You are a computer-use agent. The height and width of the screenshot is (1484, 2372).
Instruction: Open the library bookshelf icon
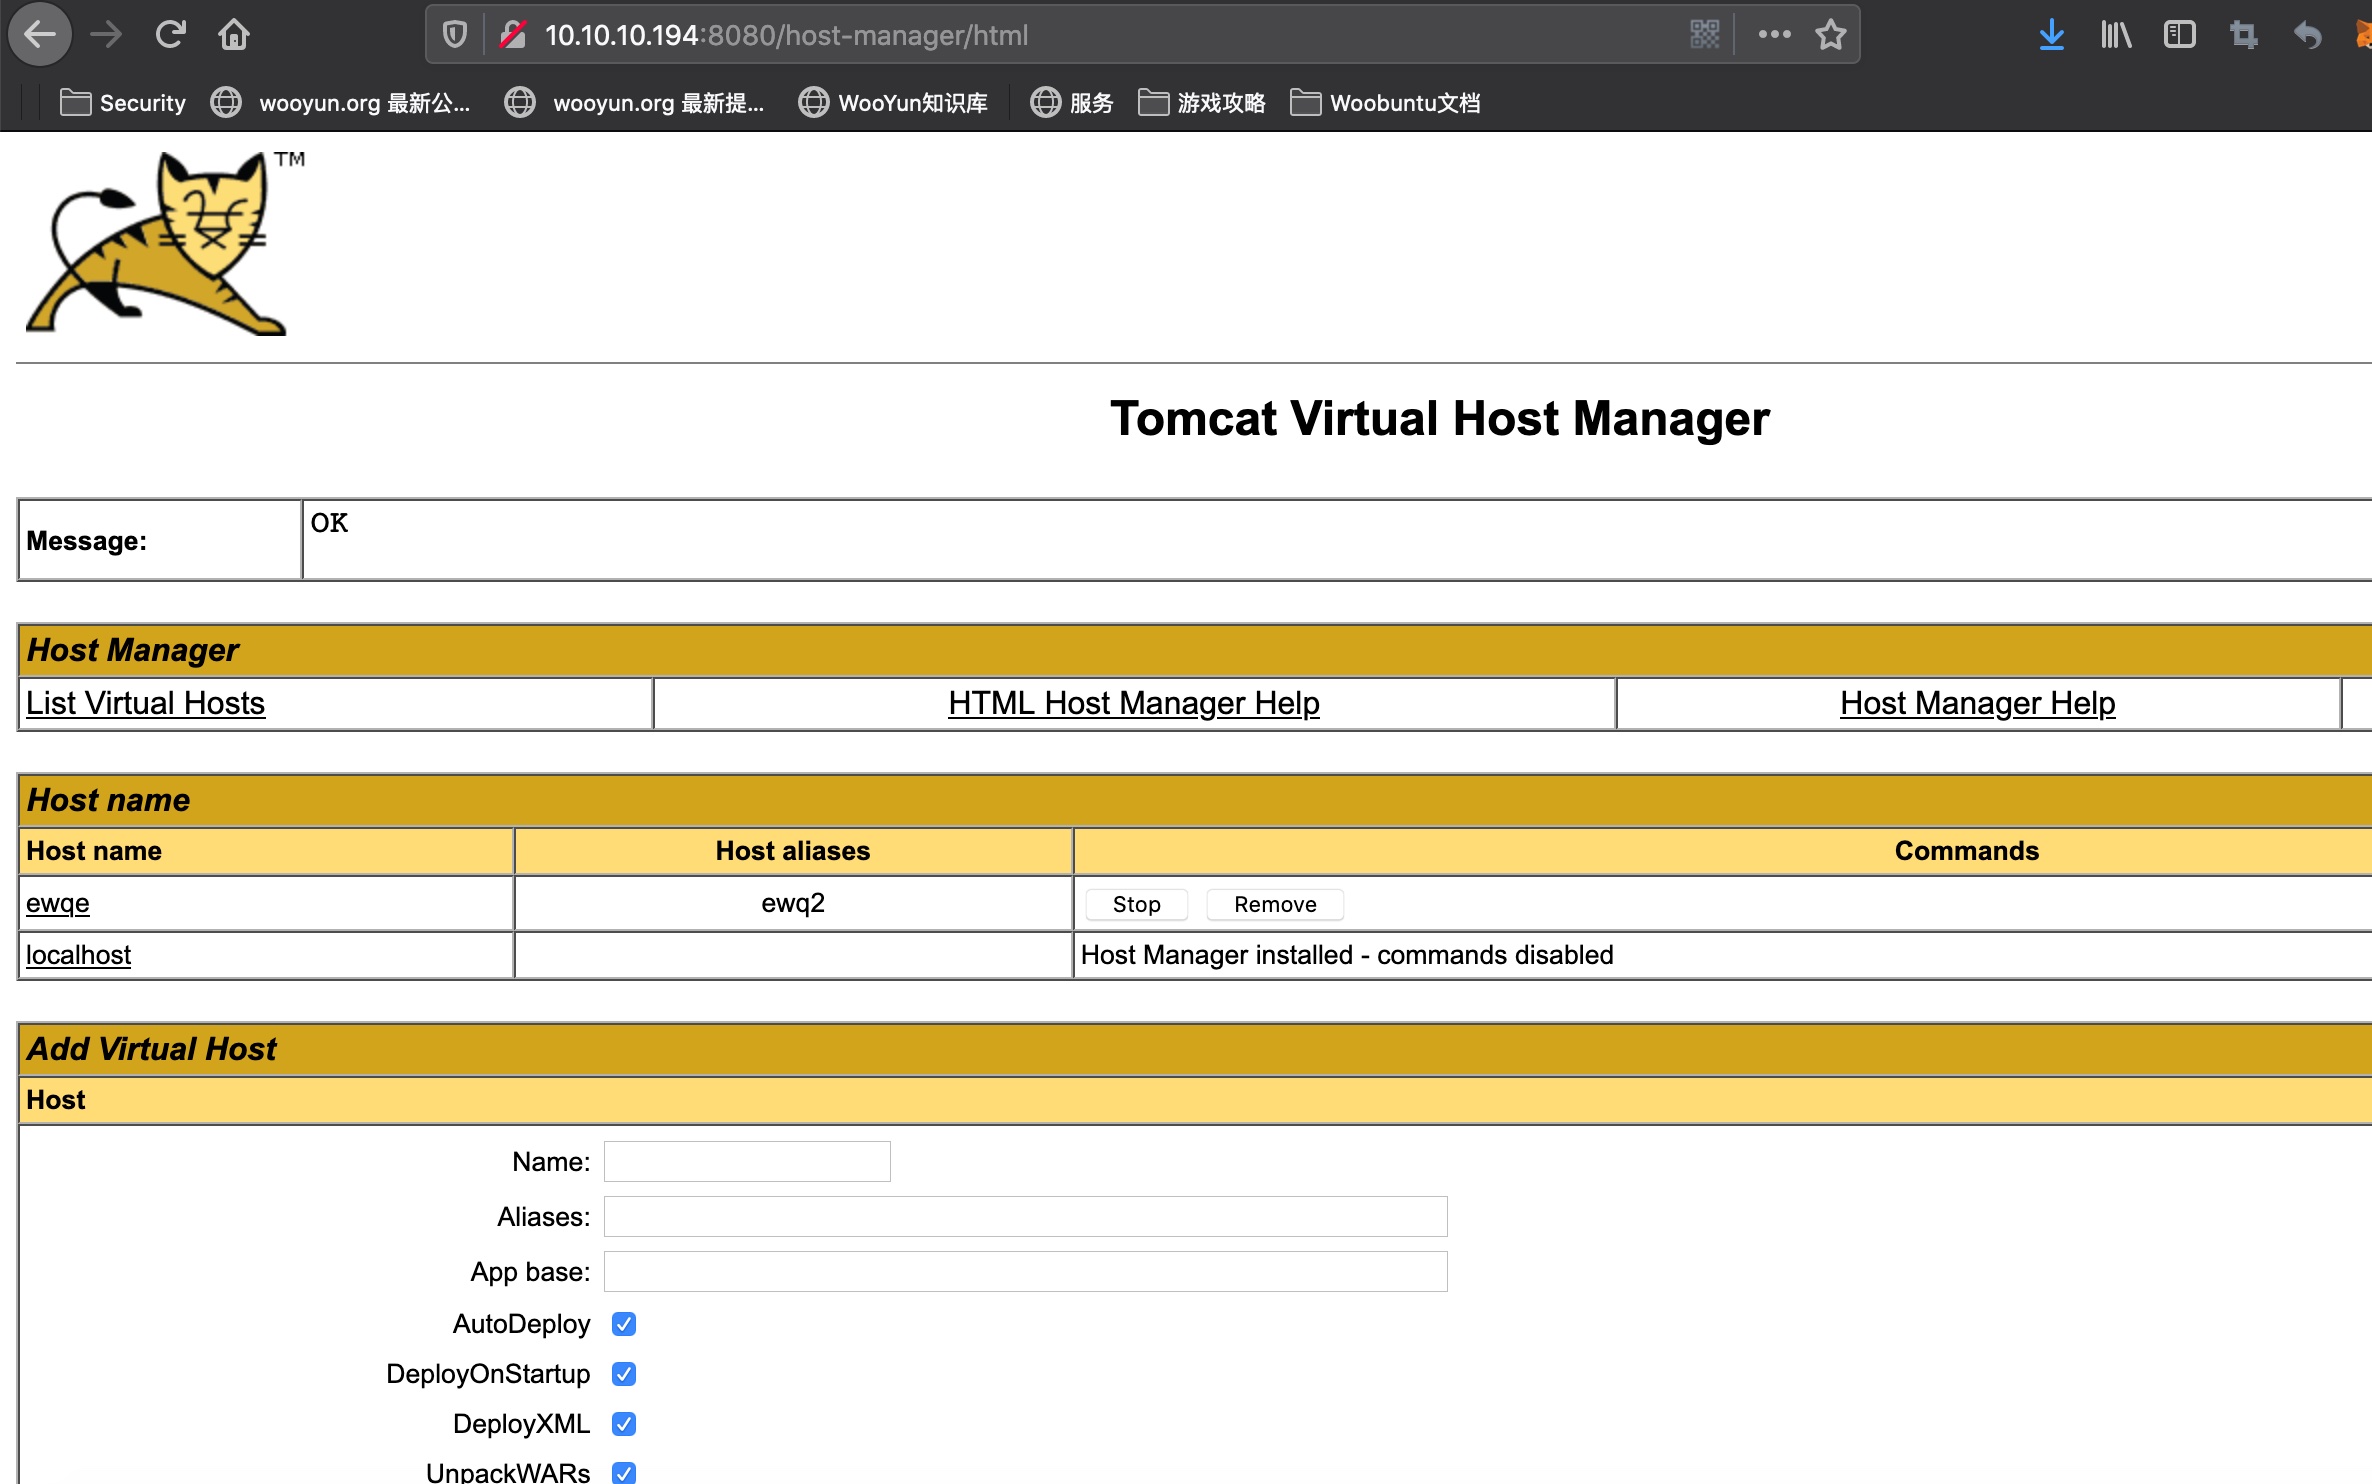[2115, 35]
